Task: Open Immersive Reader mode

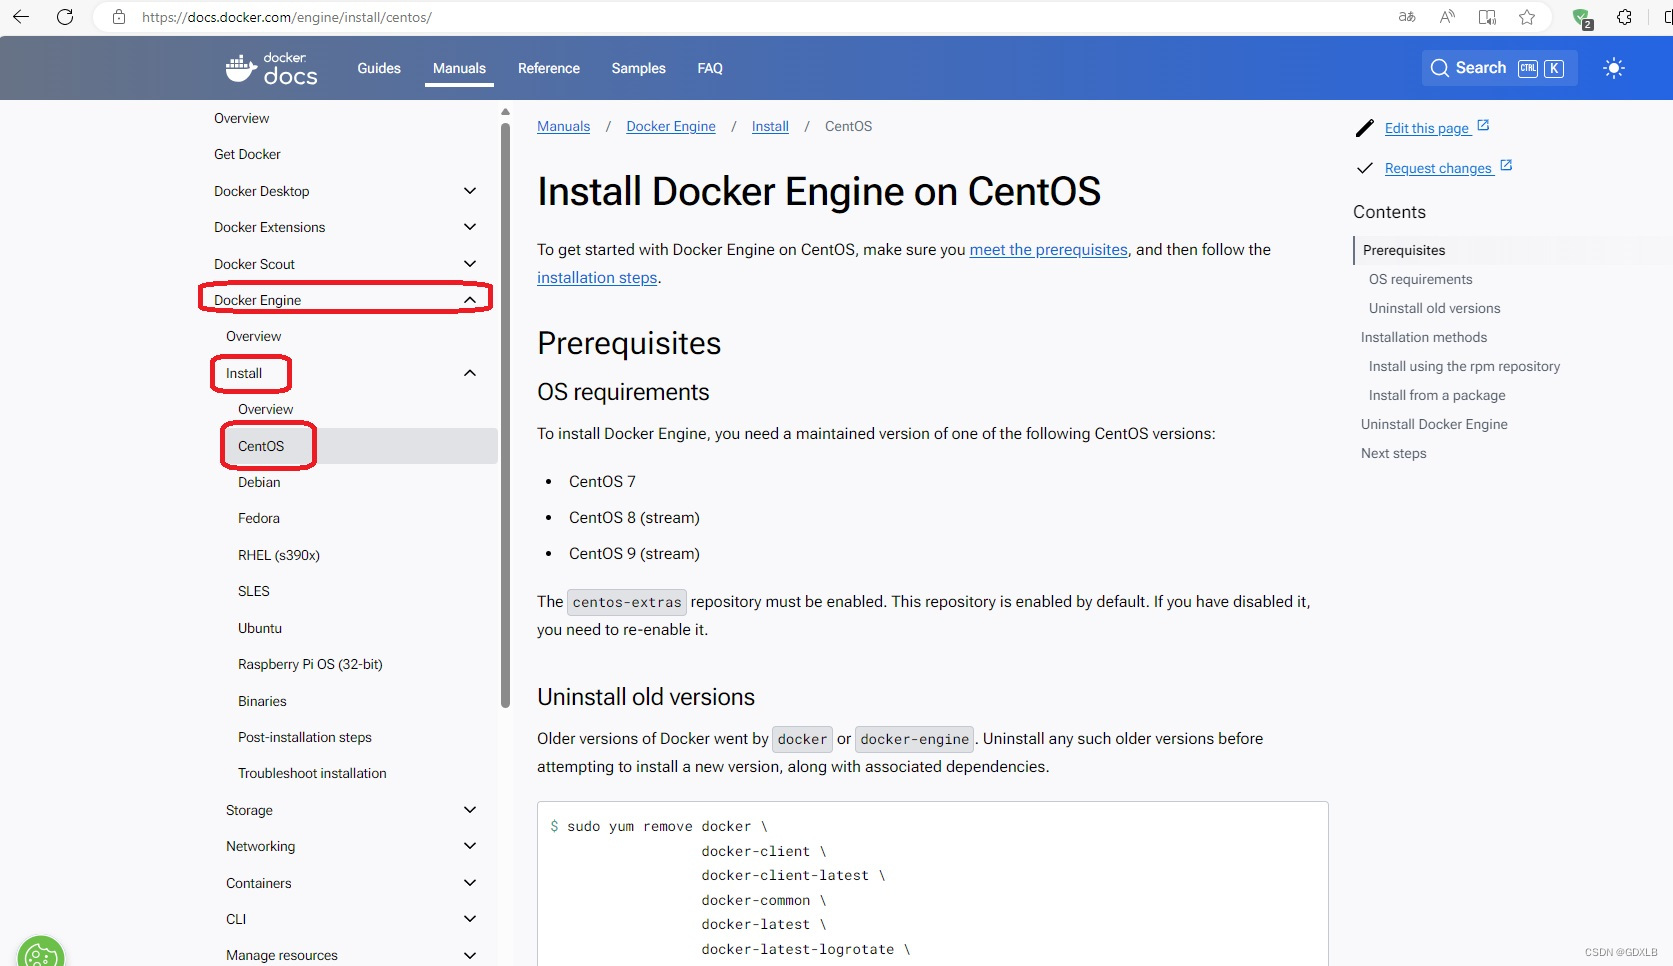Action: (1487, 17)
